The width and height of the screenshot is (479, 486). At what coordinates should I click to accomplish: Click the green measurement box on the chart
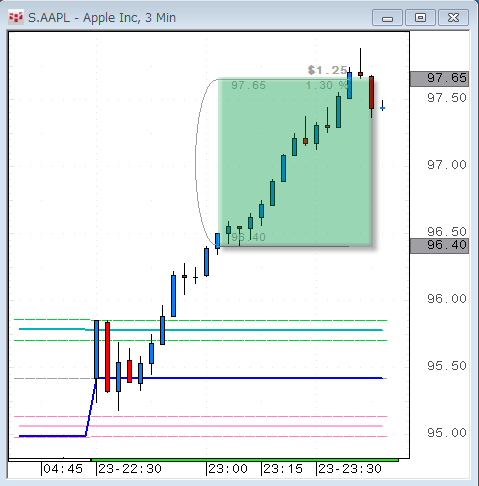click(x=295, y=163)
